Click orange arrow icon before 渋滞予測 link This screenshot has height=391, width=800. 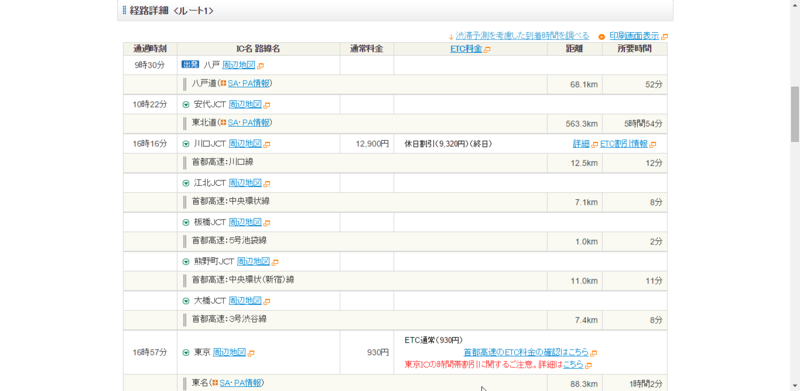(451, 37)
